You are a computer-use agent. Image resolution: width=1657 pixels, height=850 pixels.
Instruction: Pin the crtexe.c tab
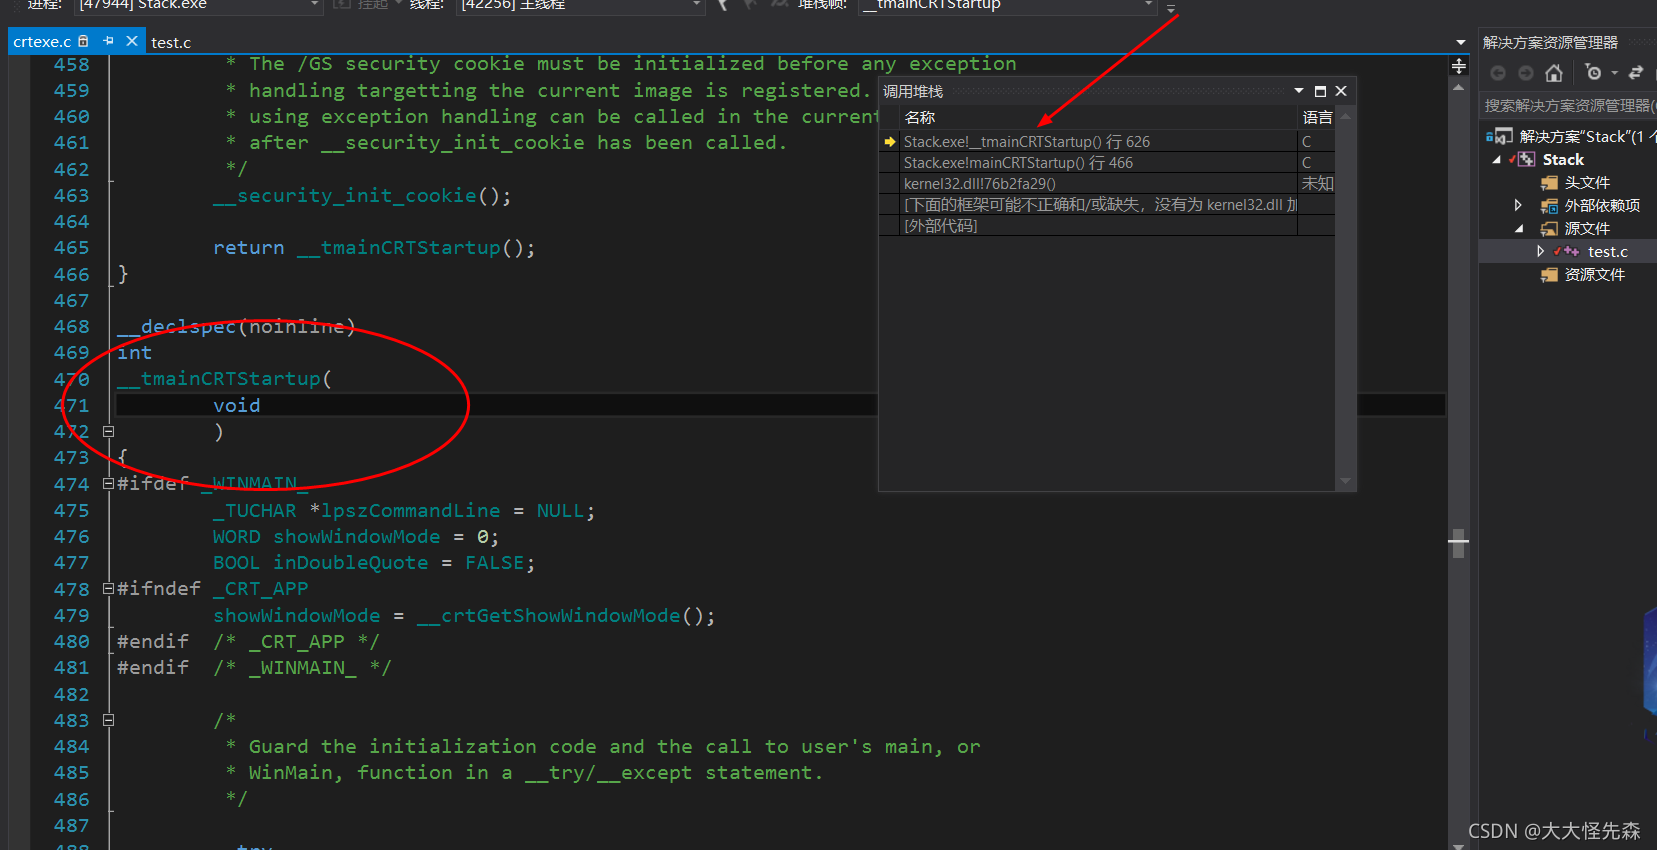pyautogui.click(x=108, y=41)
